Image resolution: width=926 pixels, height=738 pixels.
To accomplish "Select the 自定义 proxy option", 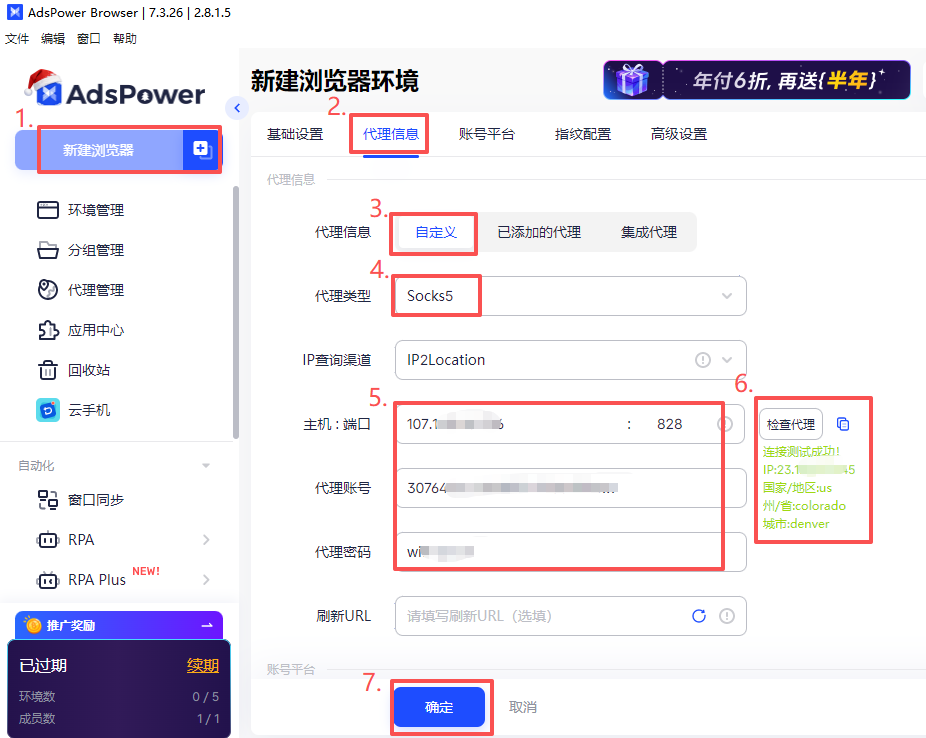I will [x=436, y=232].
